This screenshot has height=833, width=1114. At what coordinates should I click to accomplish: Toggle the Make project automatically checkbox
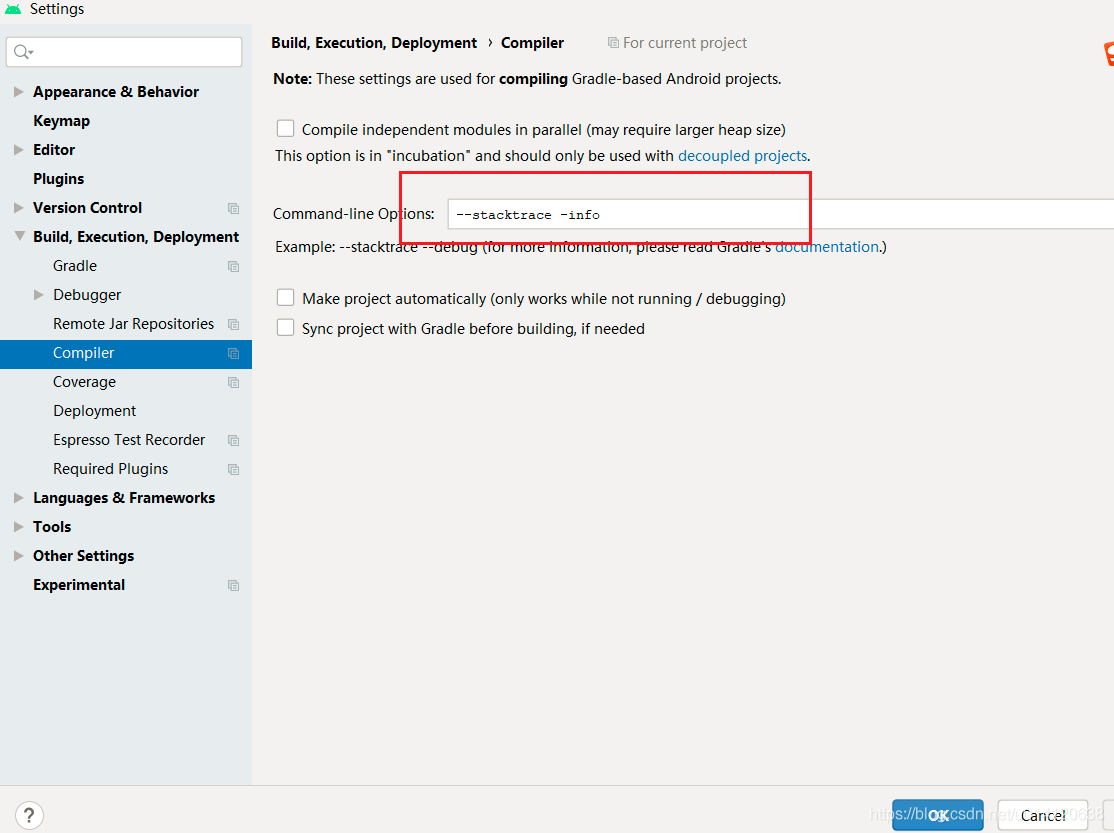[286, 298]
